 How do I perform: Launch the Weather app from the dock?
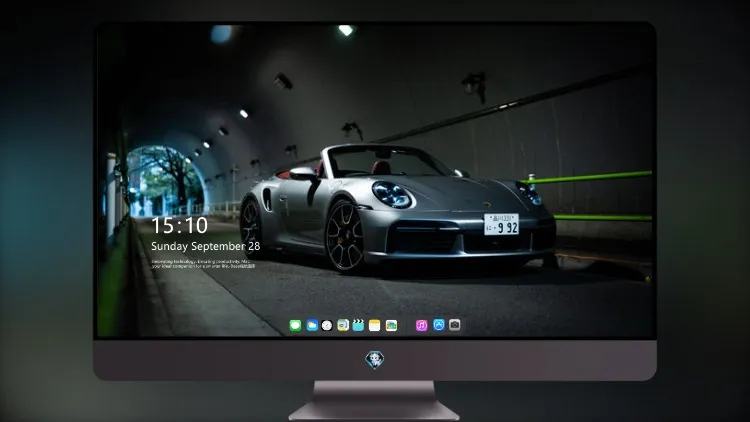(x=312, y=326)
